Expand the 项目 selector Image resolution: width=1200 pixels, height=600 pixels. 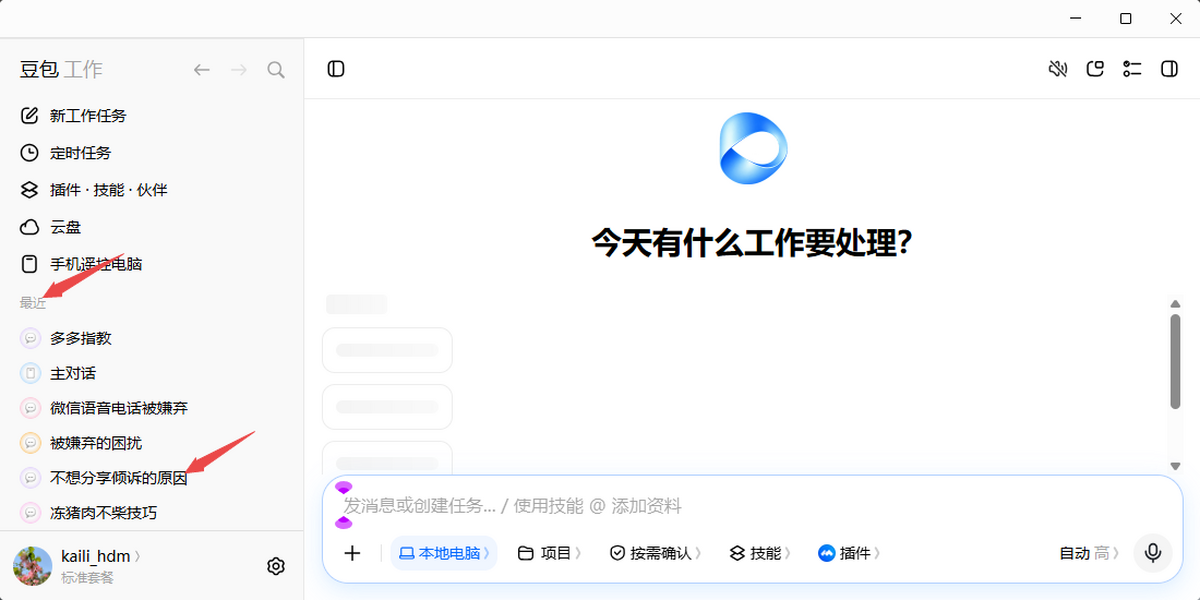coord(550,553)
